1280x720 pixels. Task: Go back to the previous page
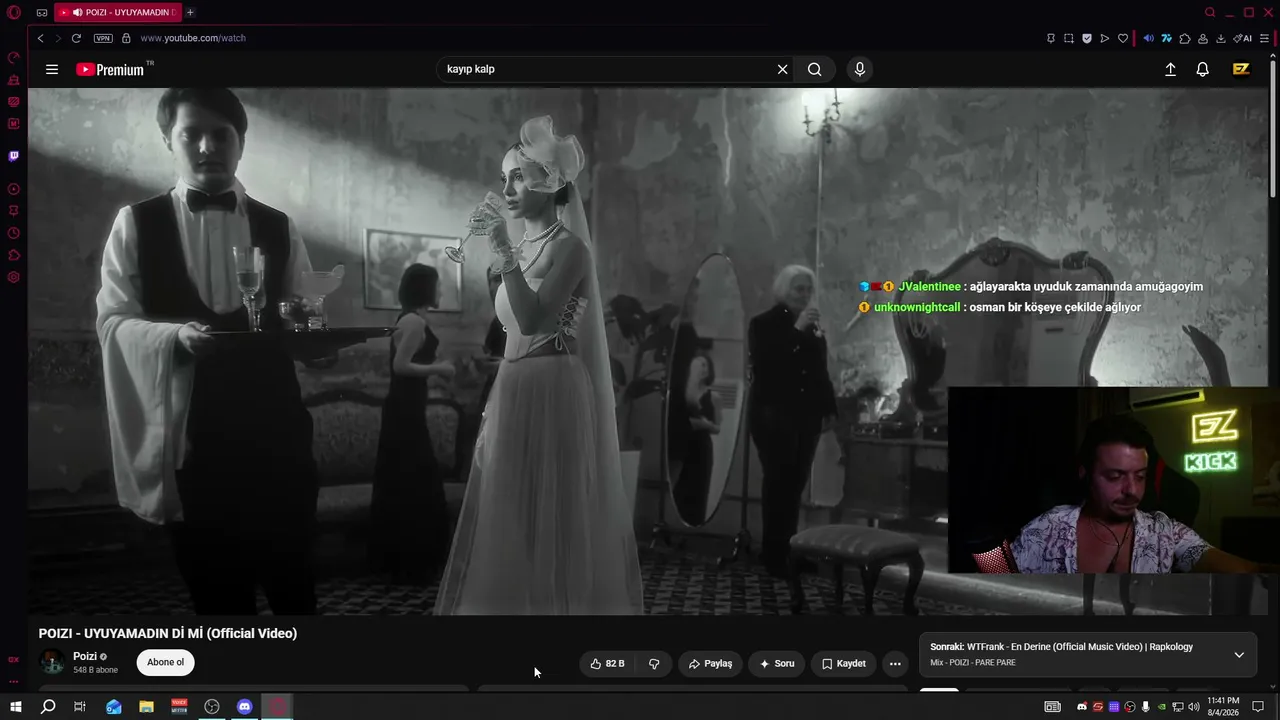(40, 38)
